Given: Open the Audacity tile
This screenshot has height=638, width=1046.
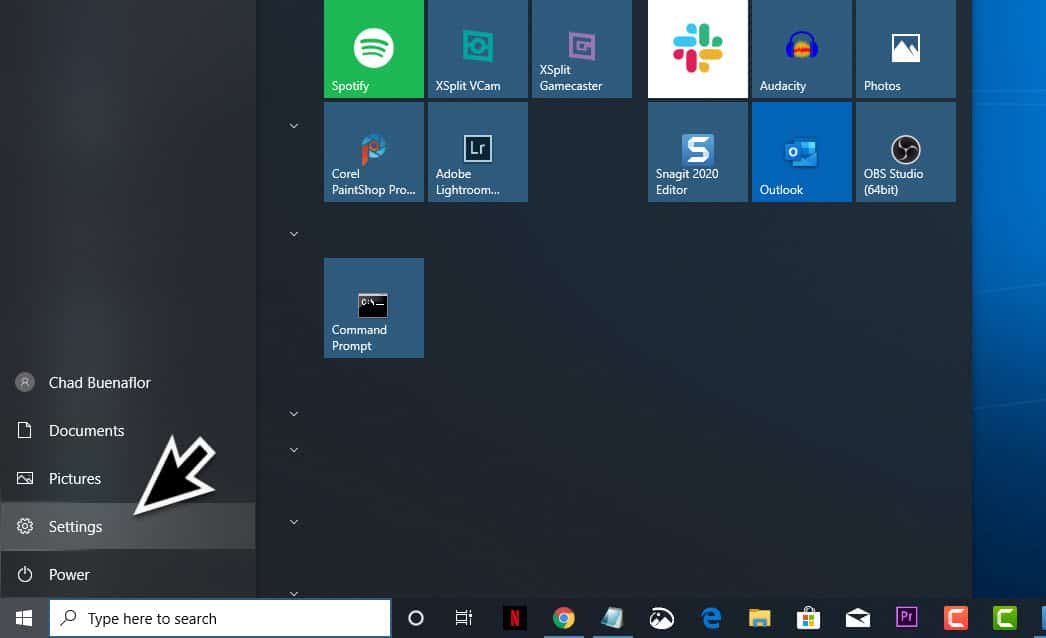Looking at the screenshot, I should (x=802, y=49).
